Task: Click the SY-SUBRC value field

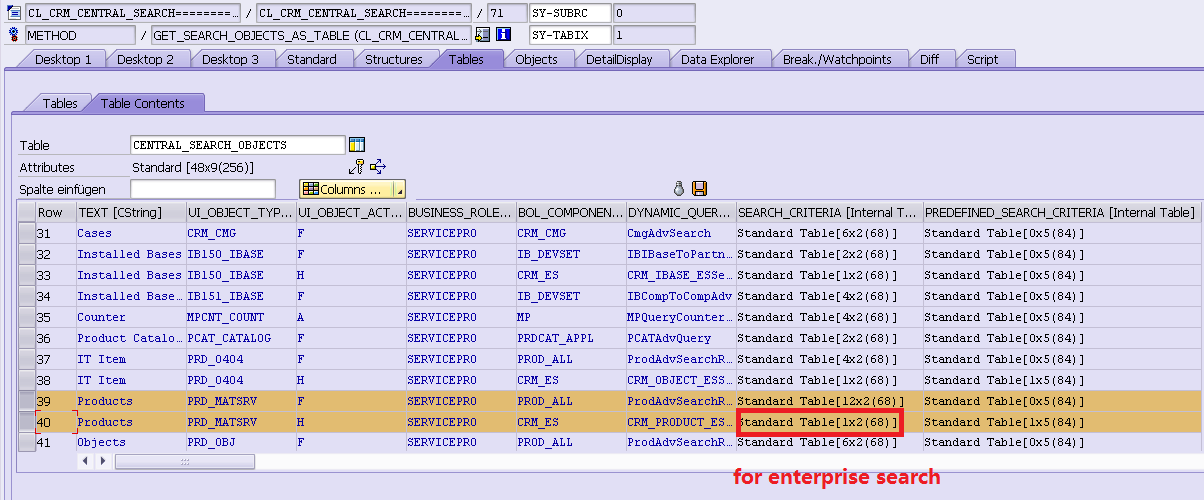Action: [654, 13]
